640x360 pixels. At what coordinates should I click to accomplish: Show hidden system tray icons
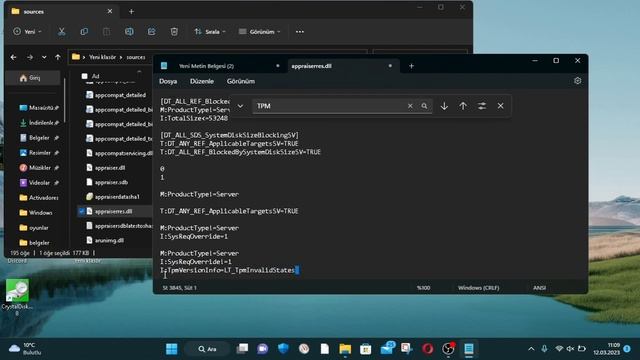click(531, 349)
